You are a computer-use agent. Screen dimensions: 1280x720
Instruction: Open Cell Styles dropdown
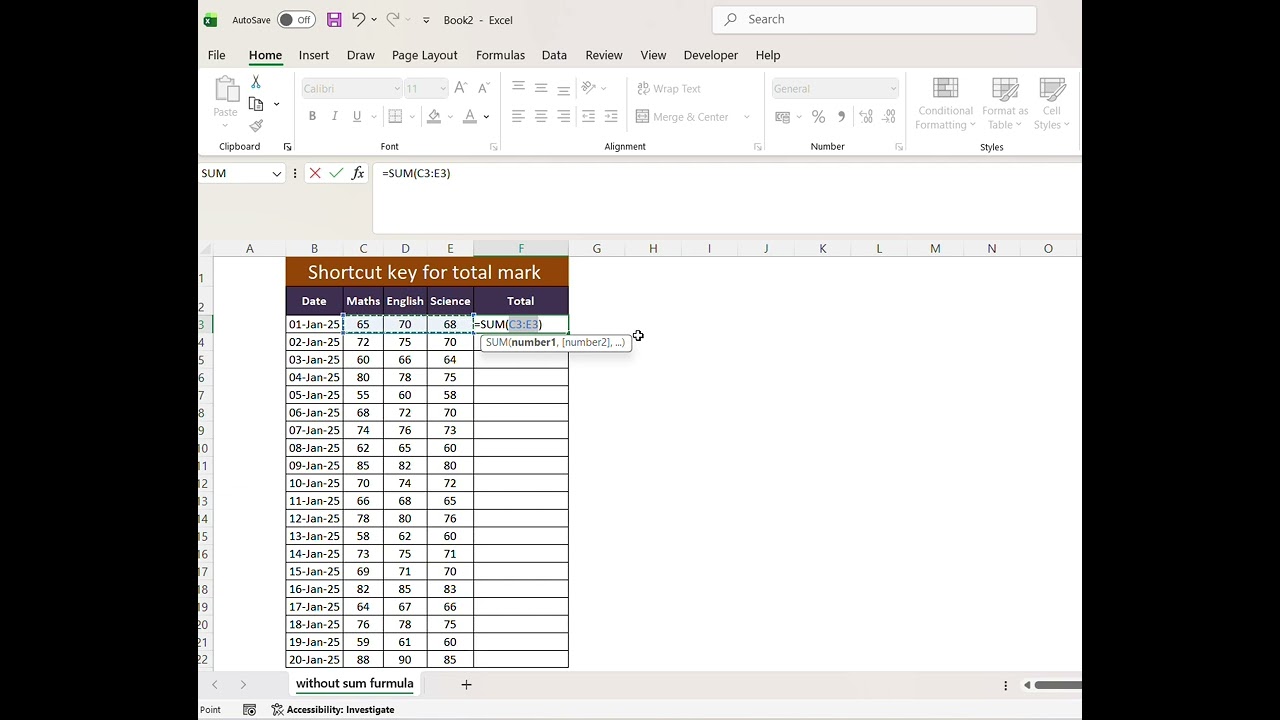tap(1052, 105)
